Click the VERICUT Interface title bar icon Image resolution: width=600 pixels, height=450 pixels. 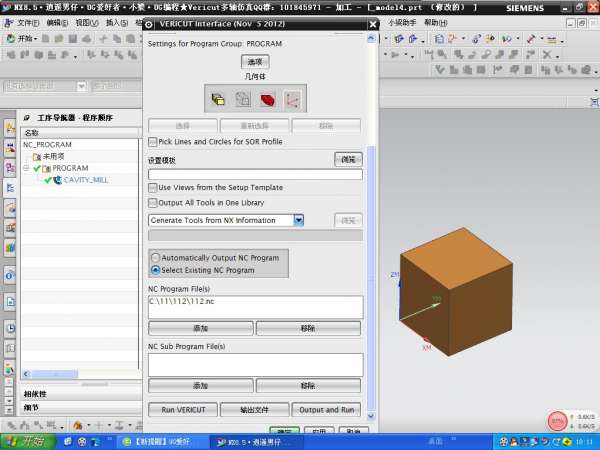(x=151, y=23)
